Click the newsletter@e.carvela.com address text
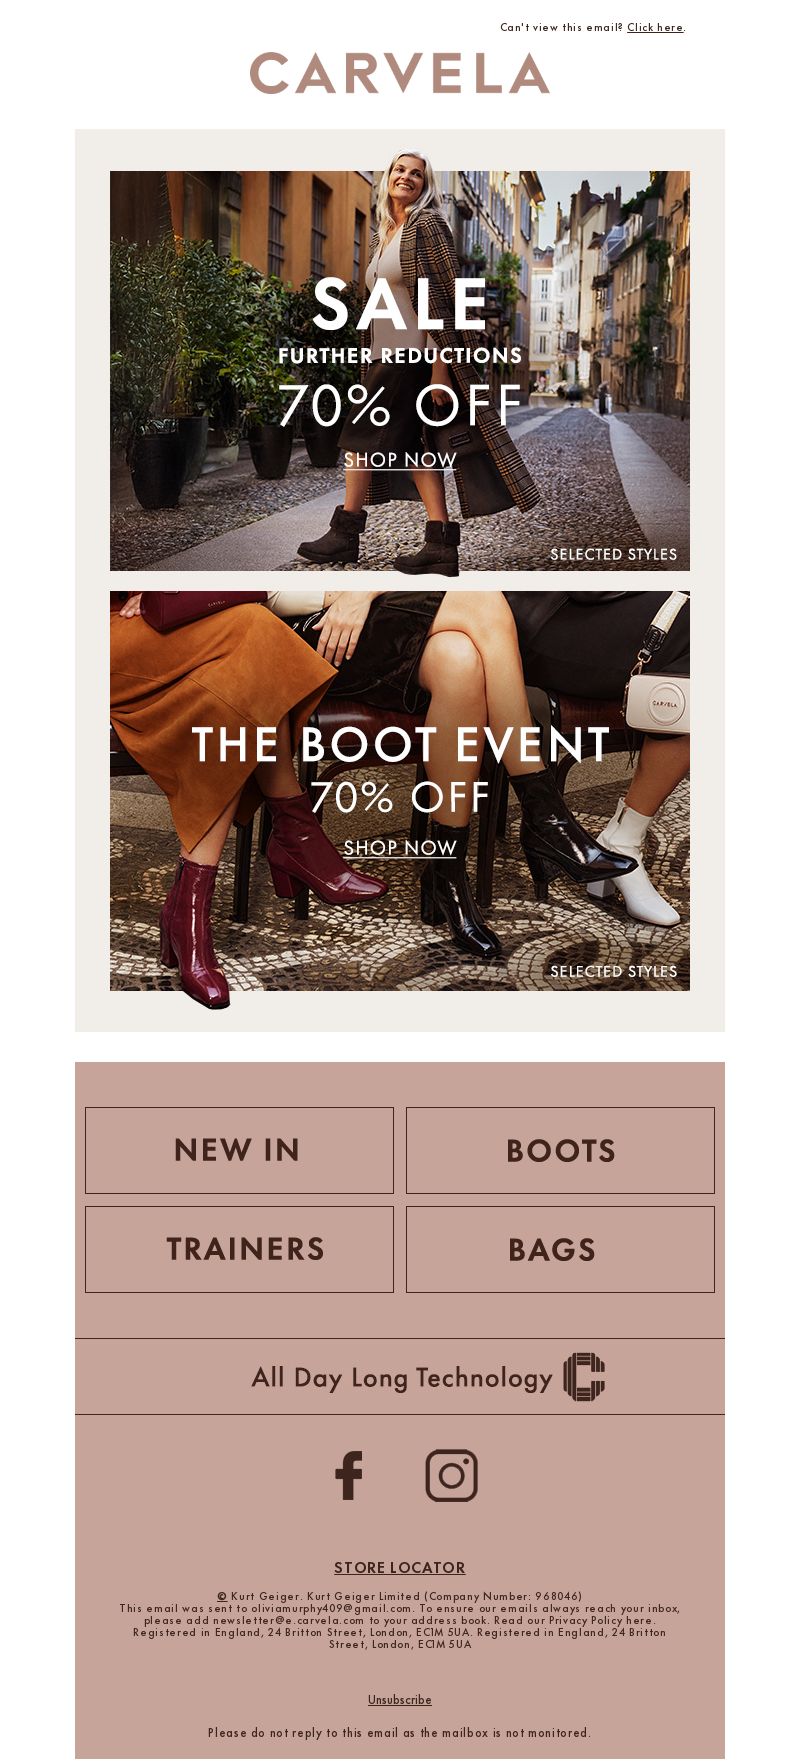The width and height of the screenshot is (800, 1761). [x=288, y=1620]
